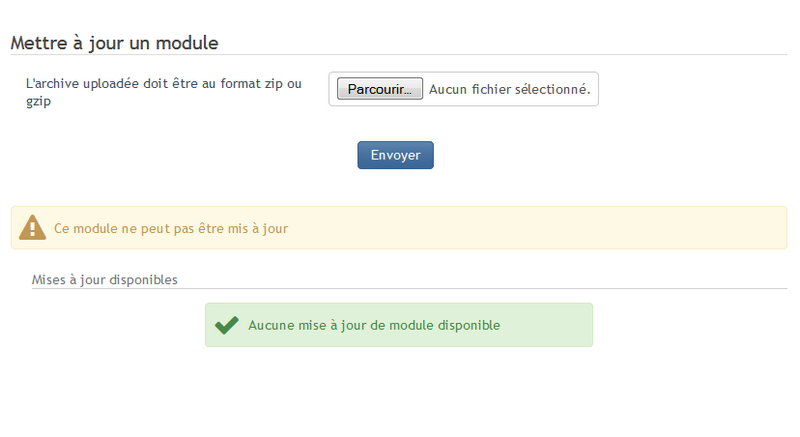Image resolution: width=800 pixels, height=437 pixels.
Task: Click the empty right side of the yellow warning banner
Action: pos(600,228)
